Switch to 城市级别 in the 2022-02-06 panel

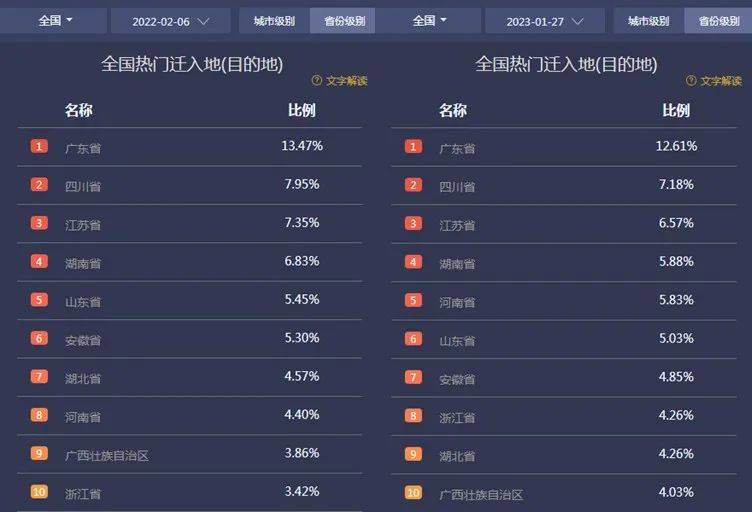tap(274, 21)
